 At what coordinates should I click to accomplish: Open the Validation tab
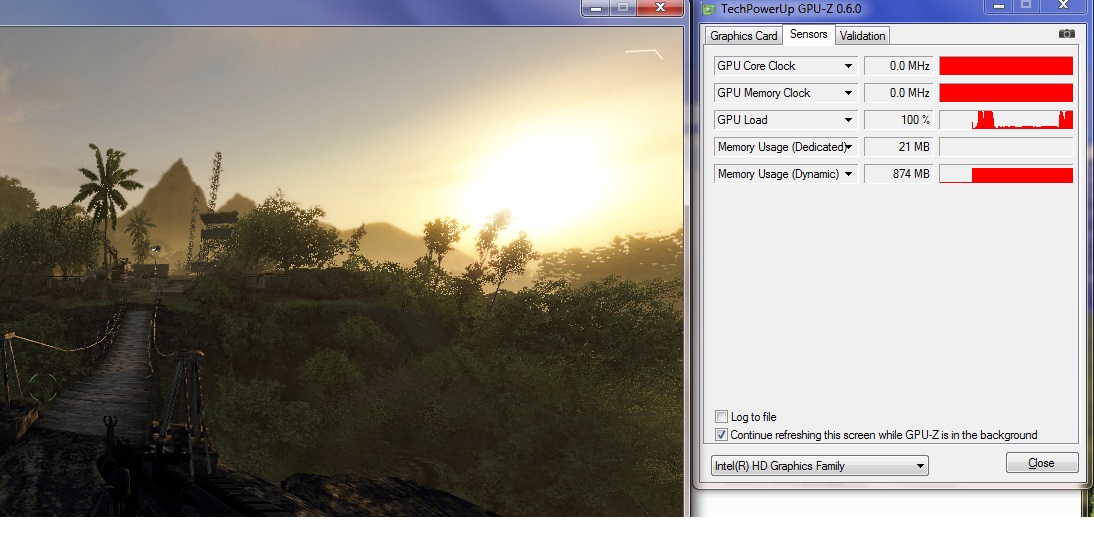coord(862,36)
